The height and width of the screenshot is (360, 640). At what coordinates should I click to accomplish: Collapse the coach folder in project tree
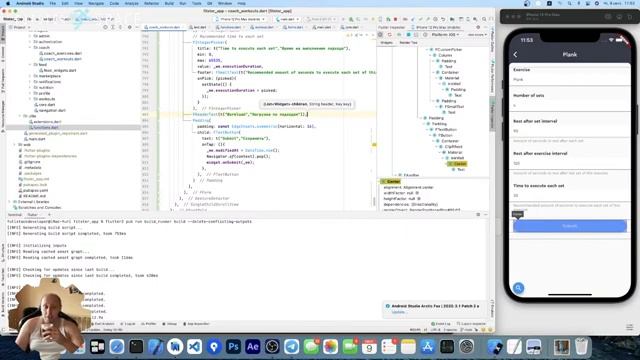coord(30,47)
